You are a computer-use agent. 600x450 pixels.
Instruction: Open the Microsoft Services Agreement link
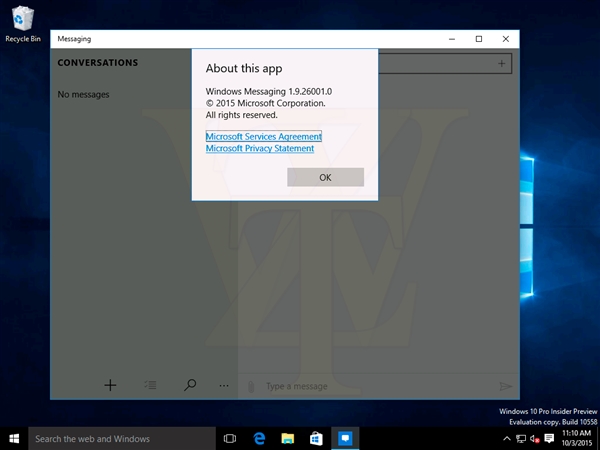pos(263,136)
